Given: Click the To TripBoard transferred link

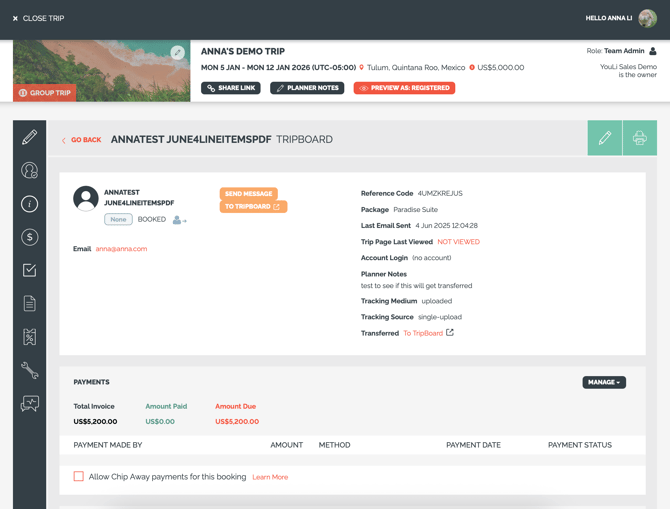Looking at the screenshot, I should [423, 333].
